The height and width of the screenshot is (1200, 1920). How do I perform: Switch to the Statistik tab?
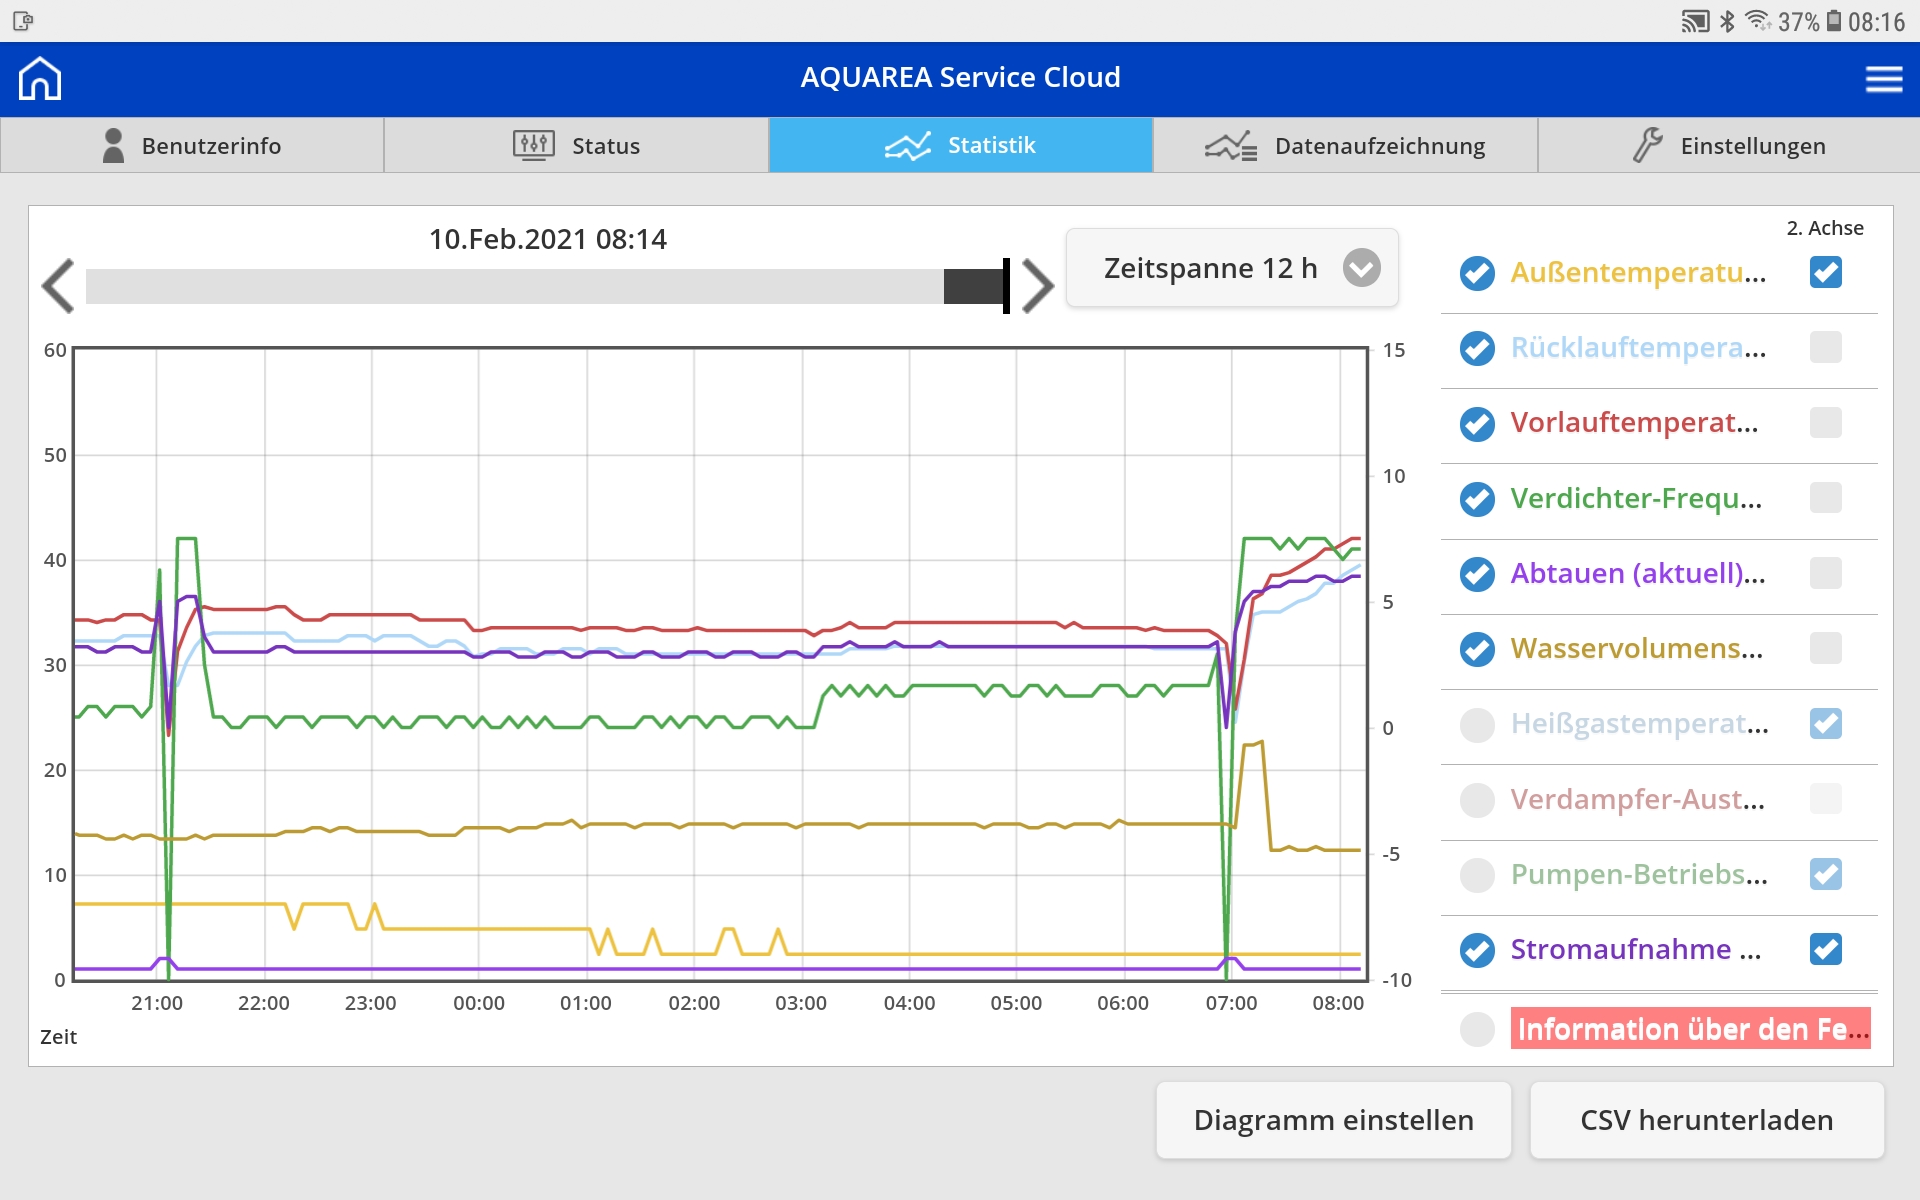pos(960,145)
